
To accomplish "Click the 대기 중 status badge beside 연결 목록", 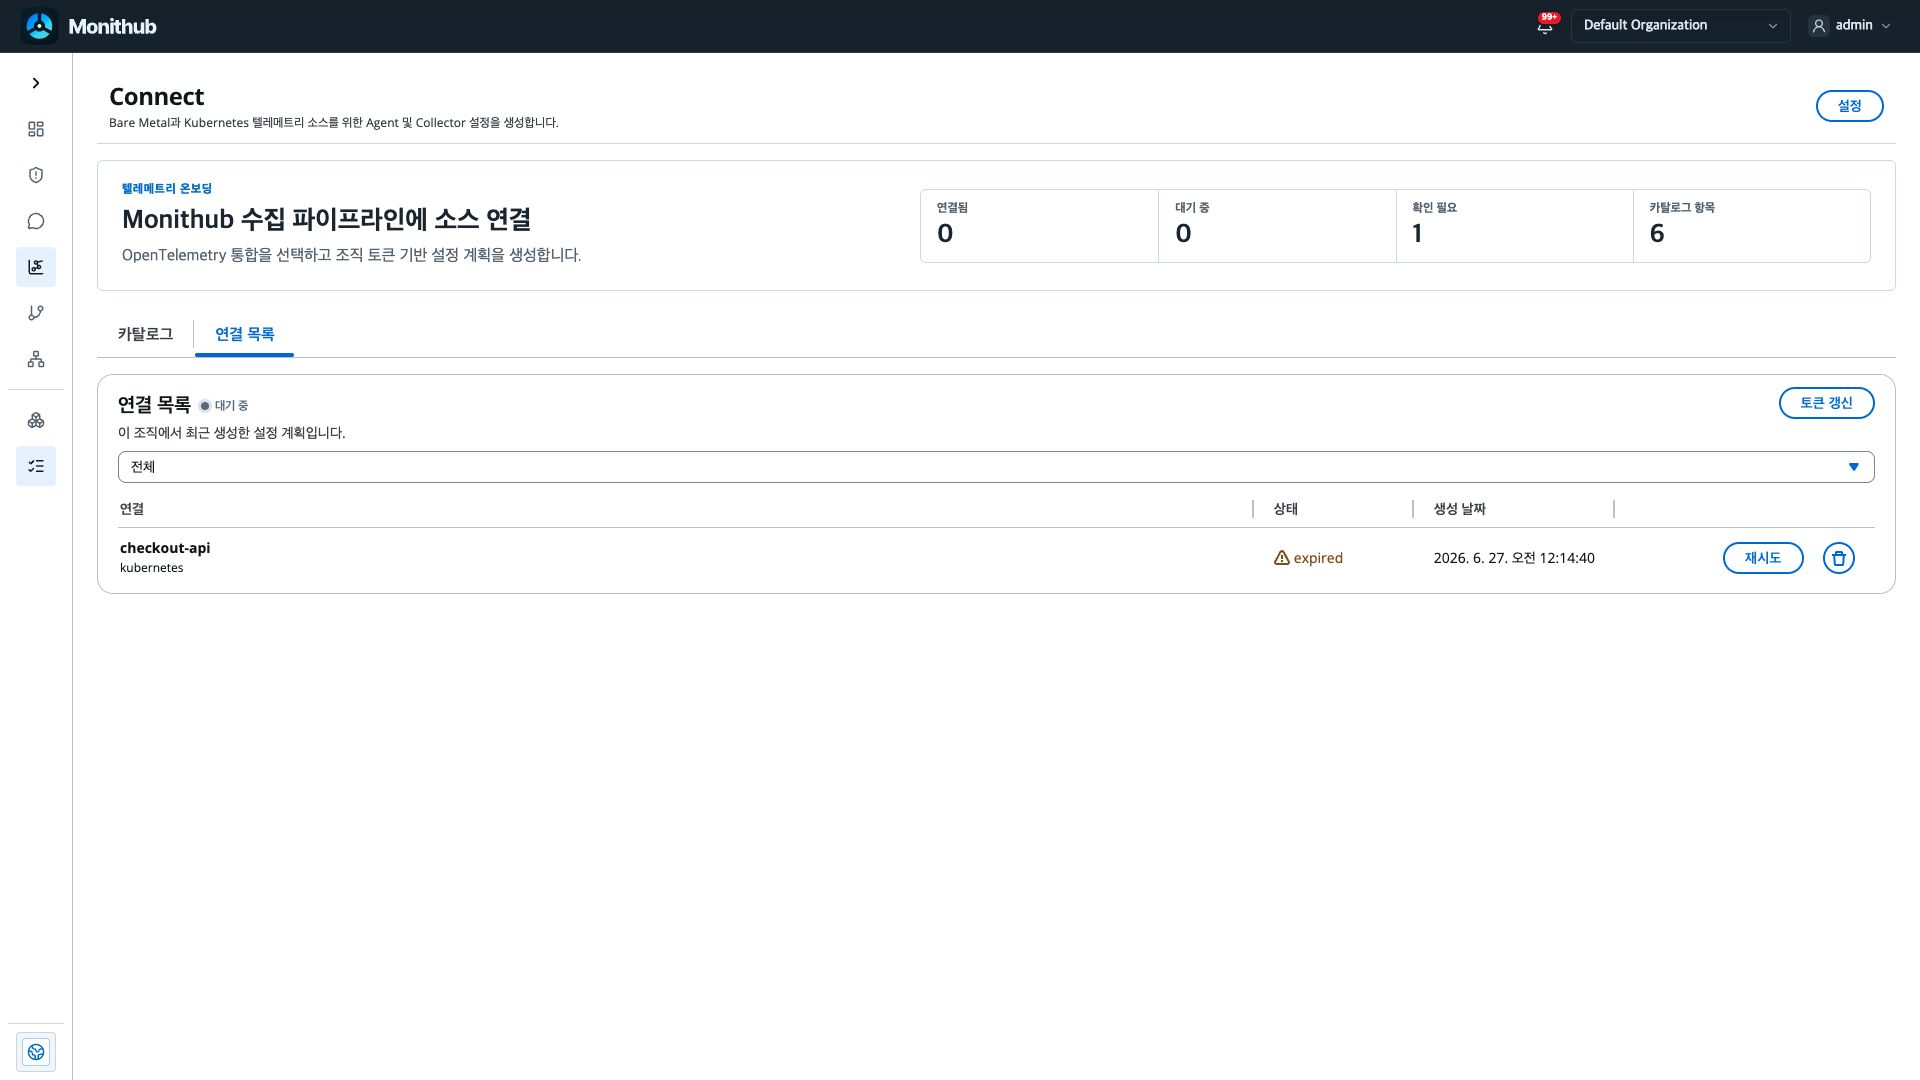I will pyautogui.click(x=224, y=406).
